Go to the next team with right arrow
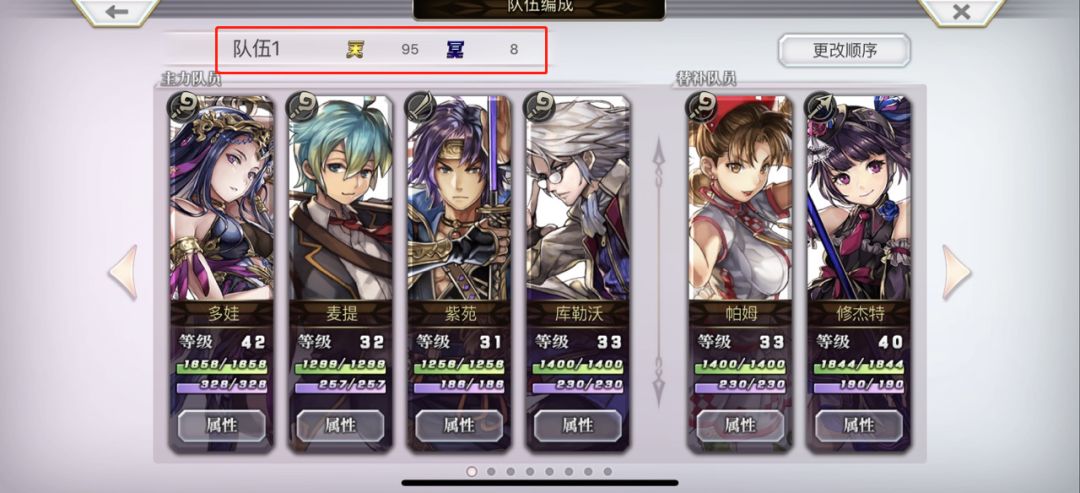 click(x=957, y=273)
